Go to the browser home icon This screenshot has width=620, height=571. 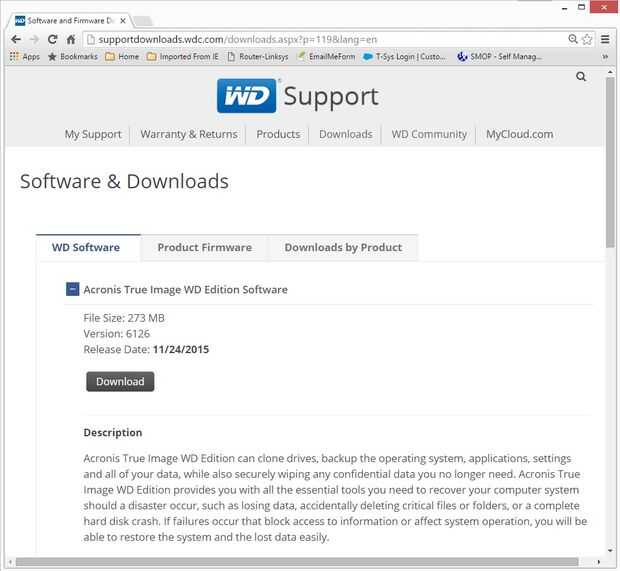tap(71, 39)
